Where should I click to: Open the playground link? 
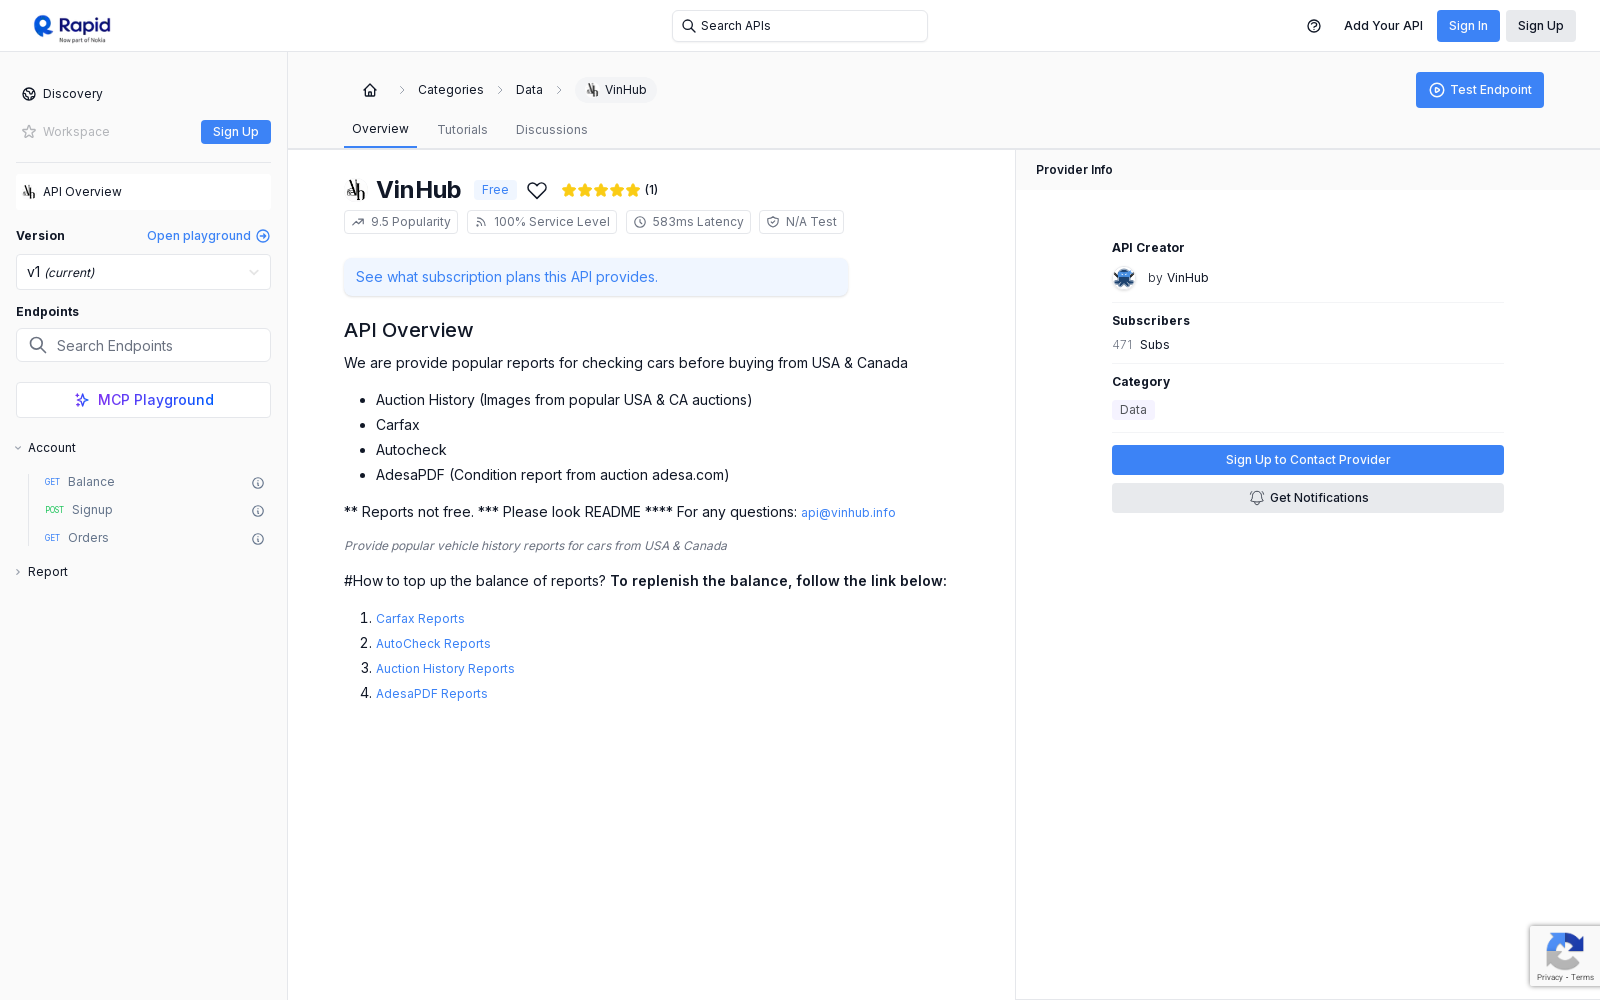click(208, 236)
